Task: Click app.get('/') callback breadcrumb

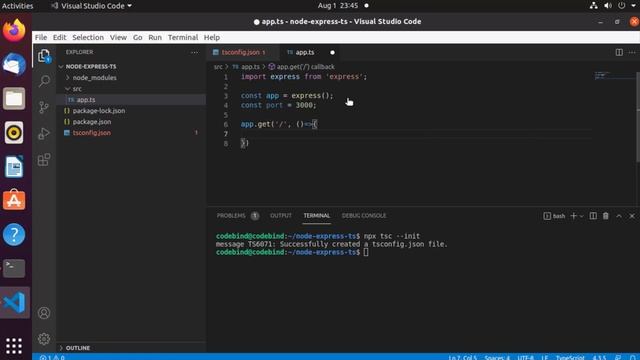Action: [305, 67]
